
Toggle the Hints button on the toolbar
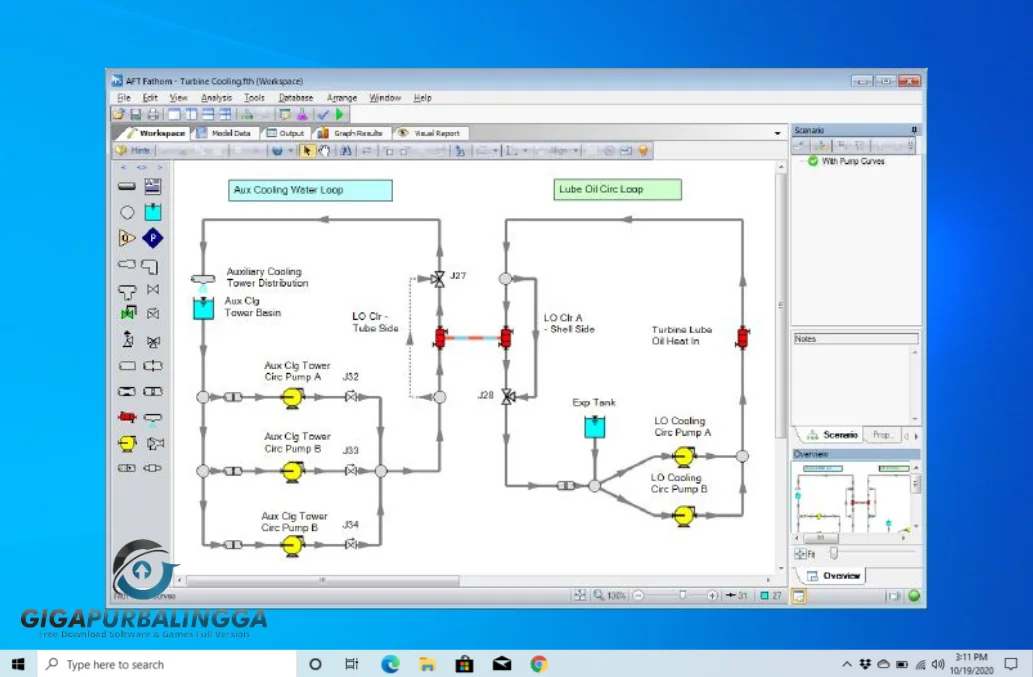pyautogui.click(x=133, y=150)
